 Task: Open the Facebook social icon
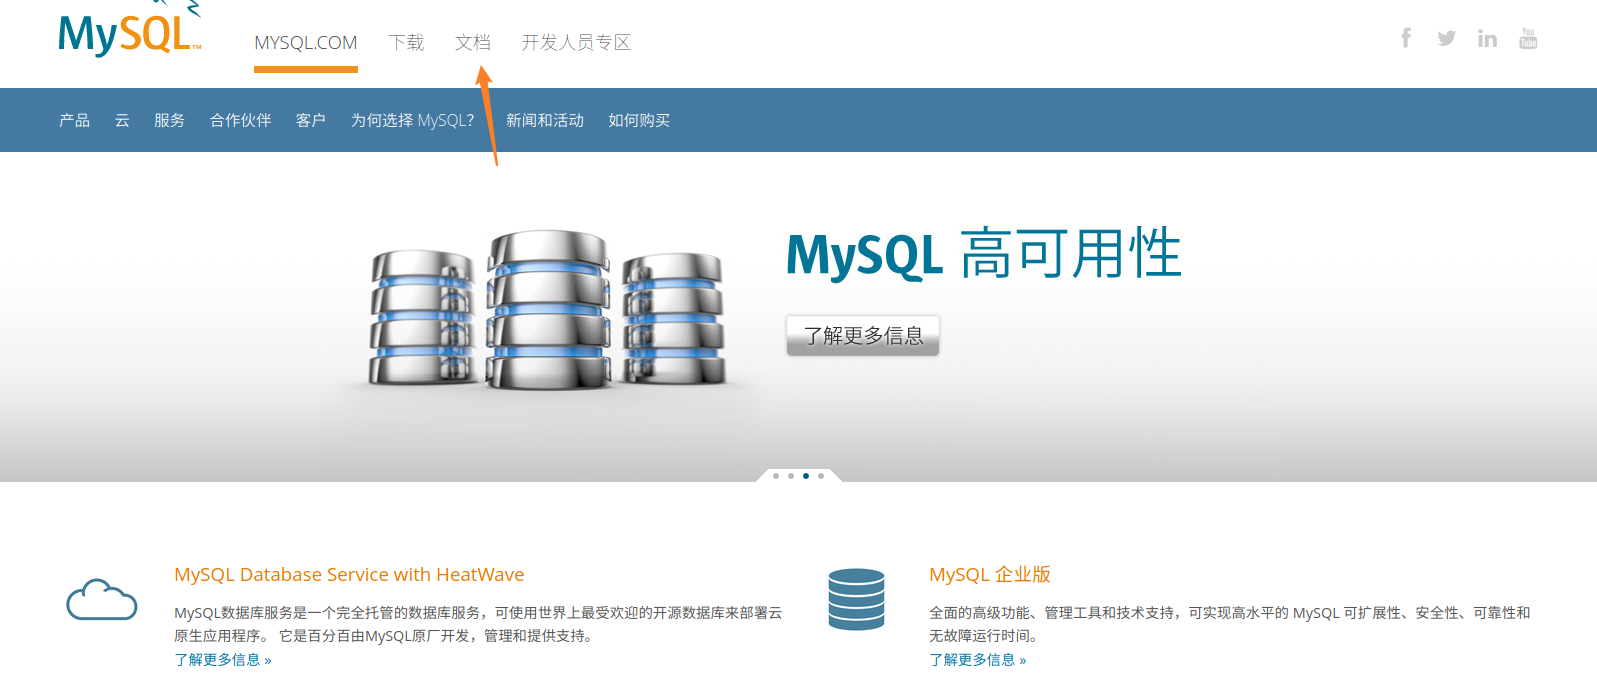[x=1406, y=38]
